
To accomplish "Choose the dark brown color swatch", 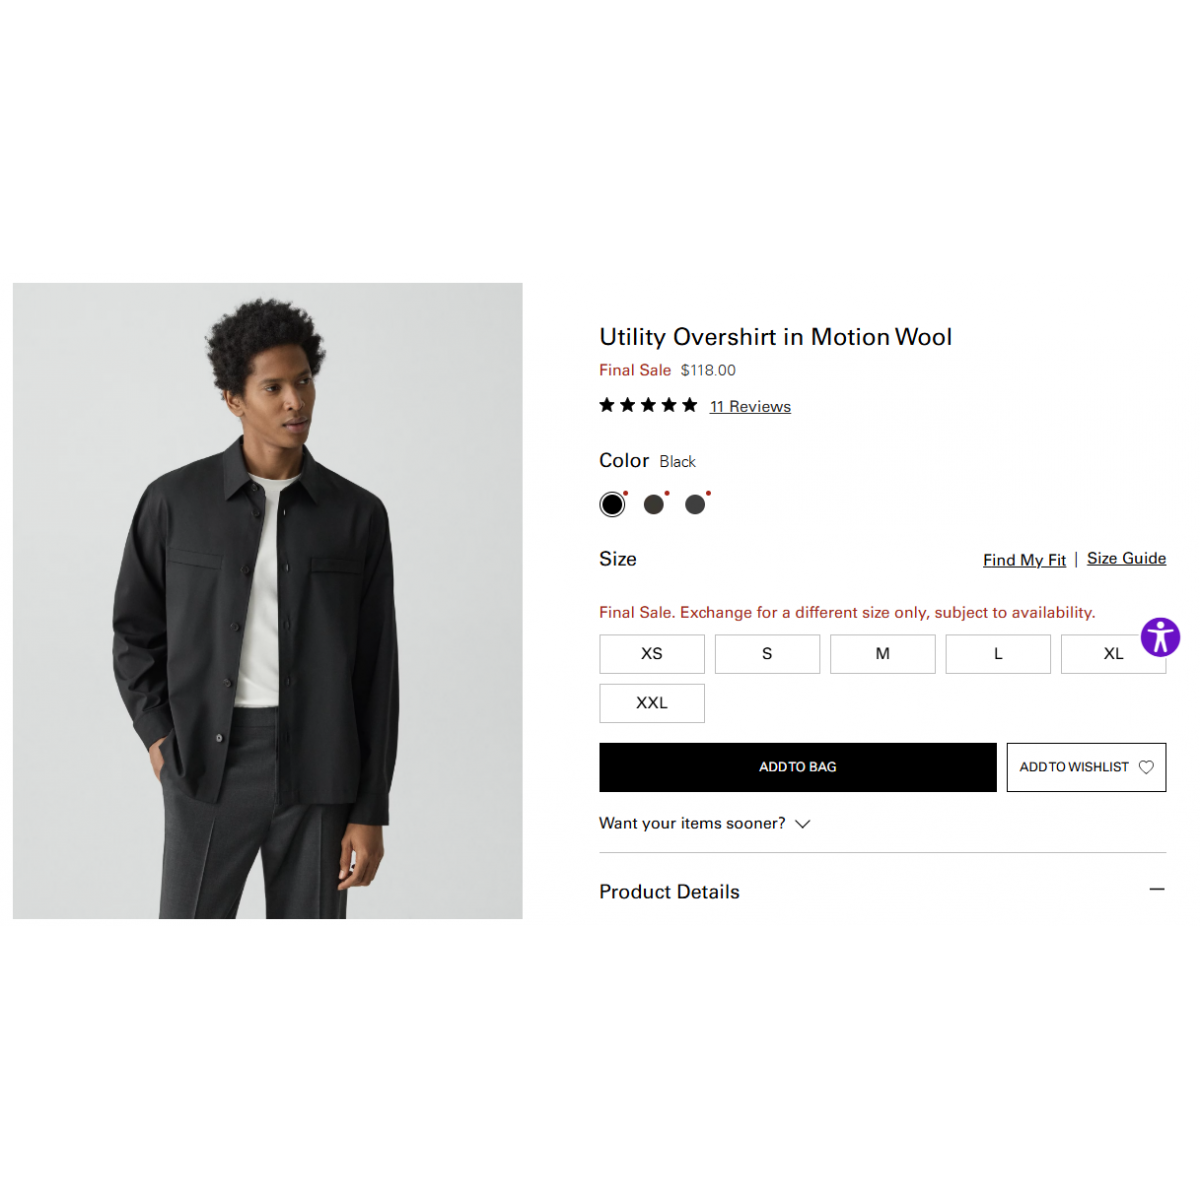I will (654, 504).
